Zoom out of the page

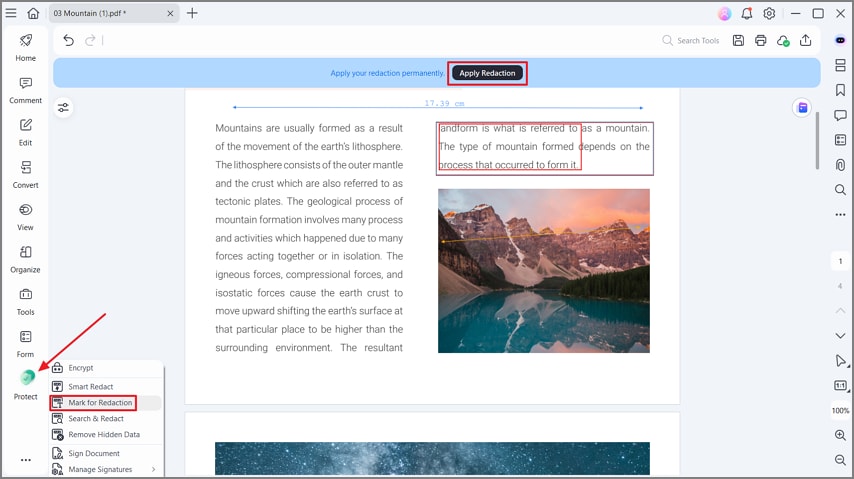pyautogui.click(x=840, y=460)
